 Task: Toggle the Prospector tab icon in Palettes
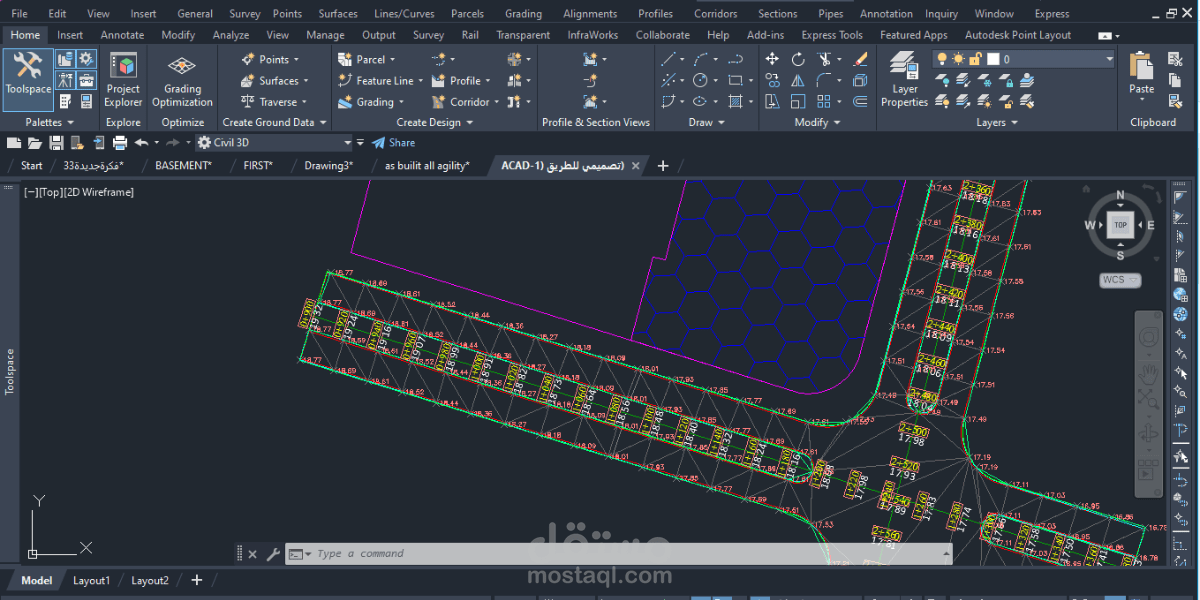point(65,59)
